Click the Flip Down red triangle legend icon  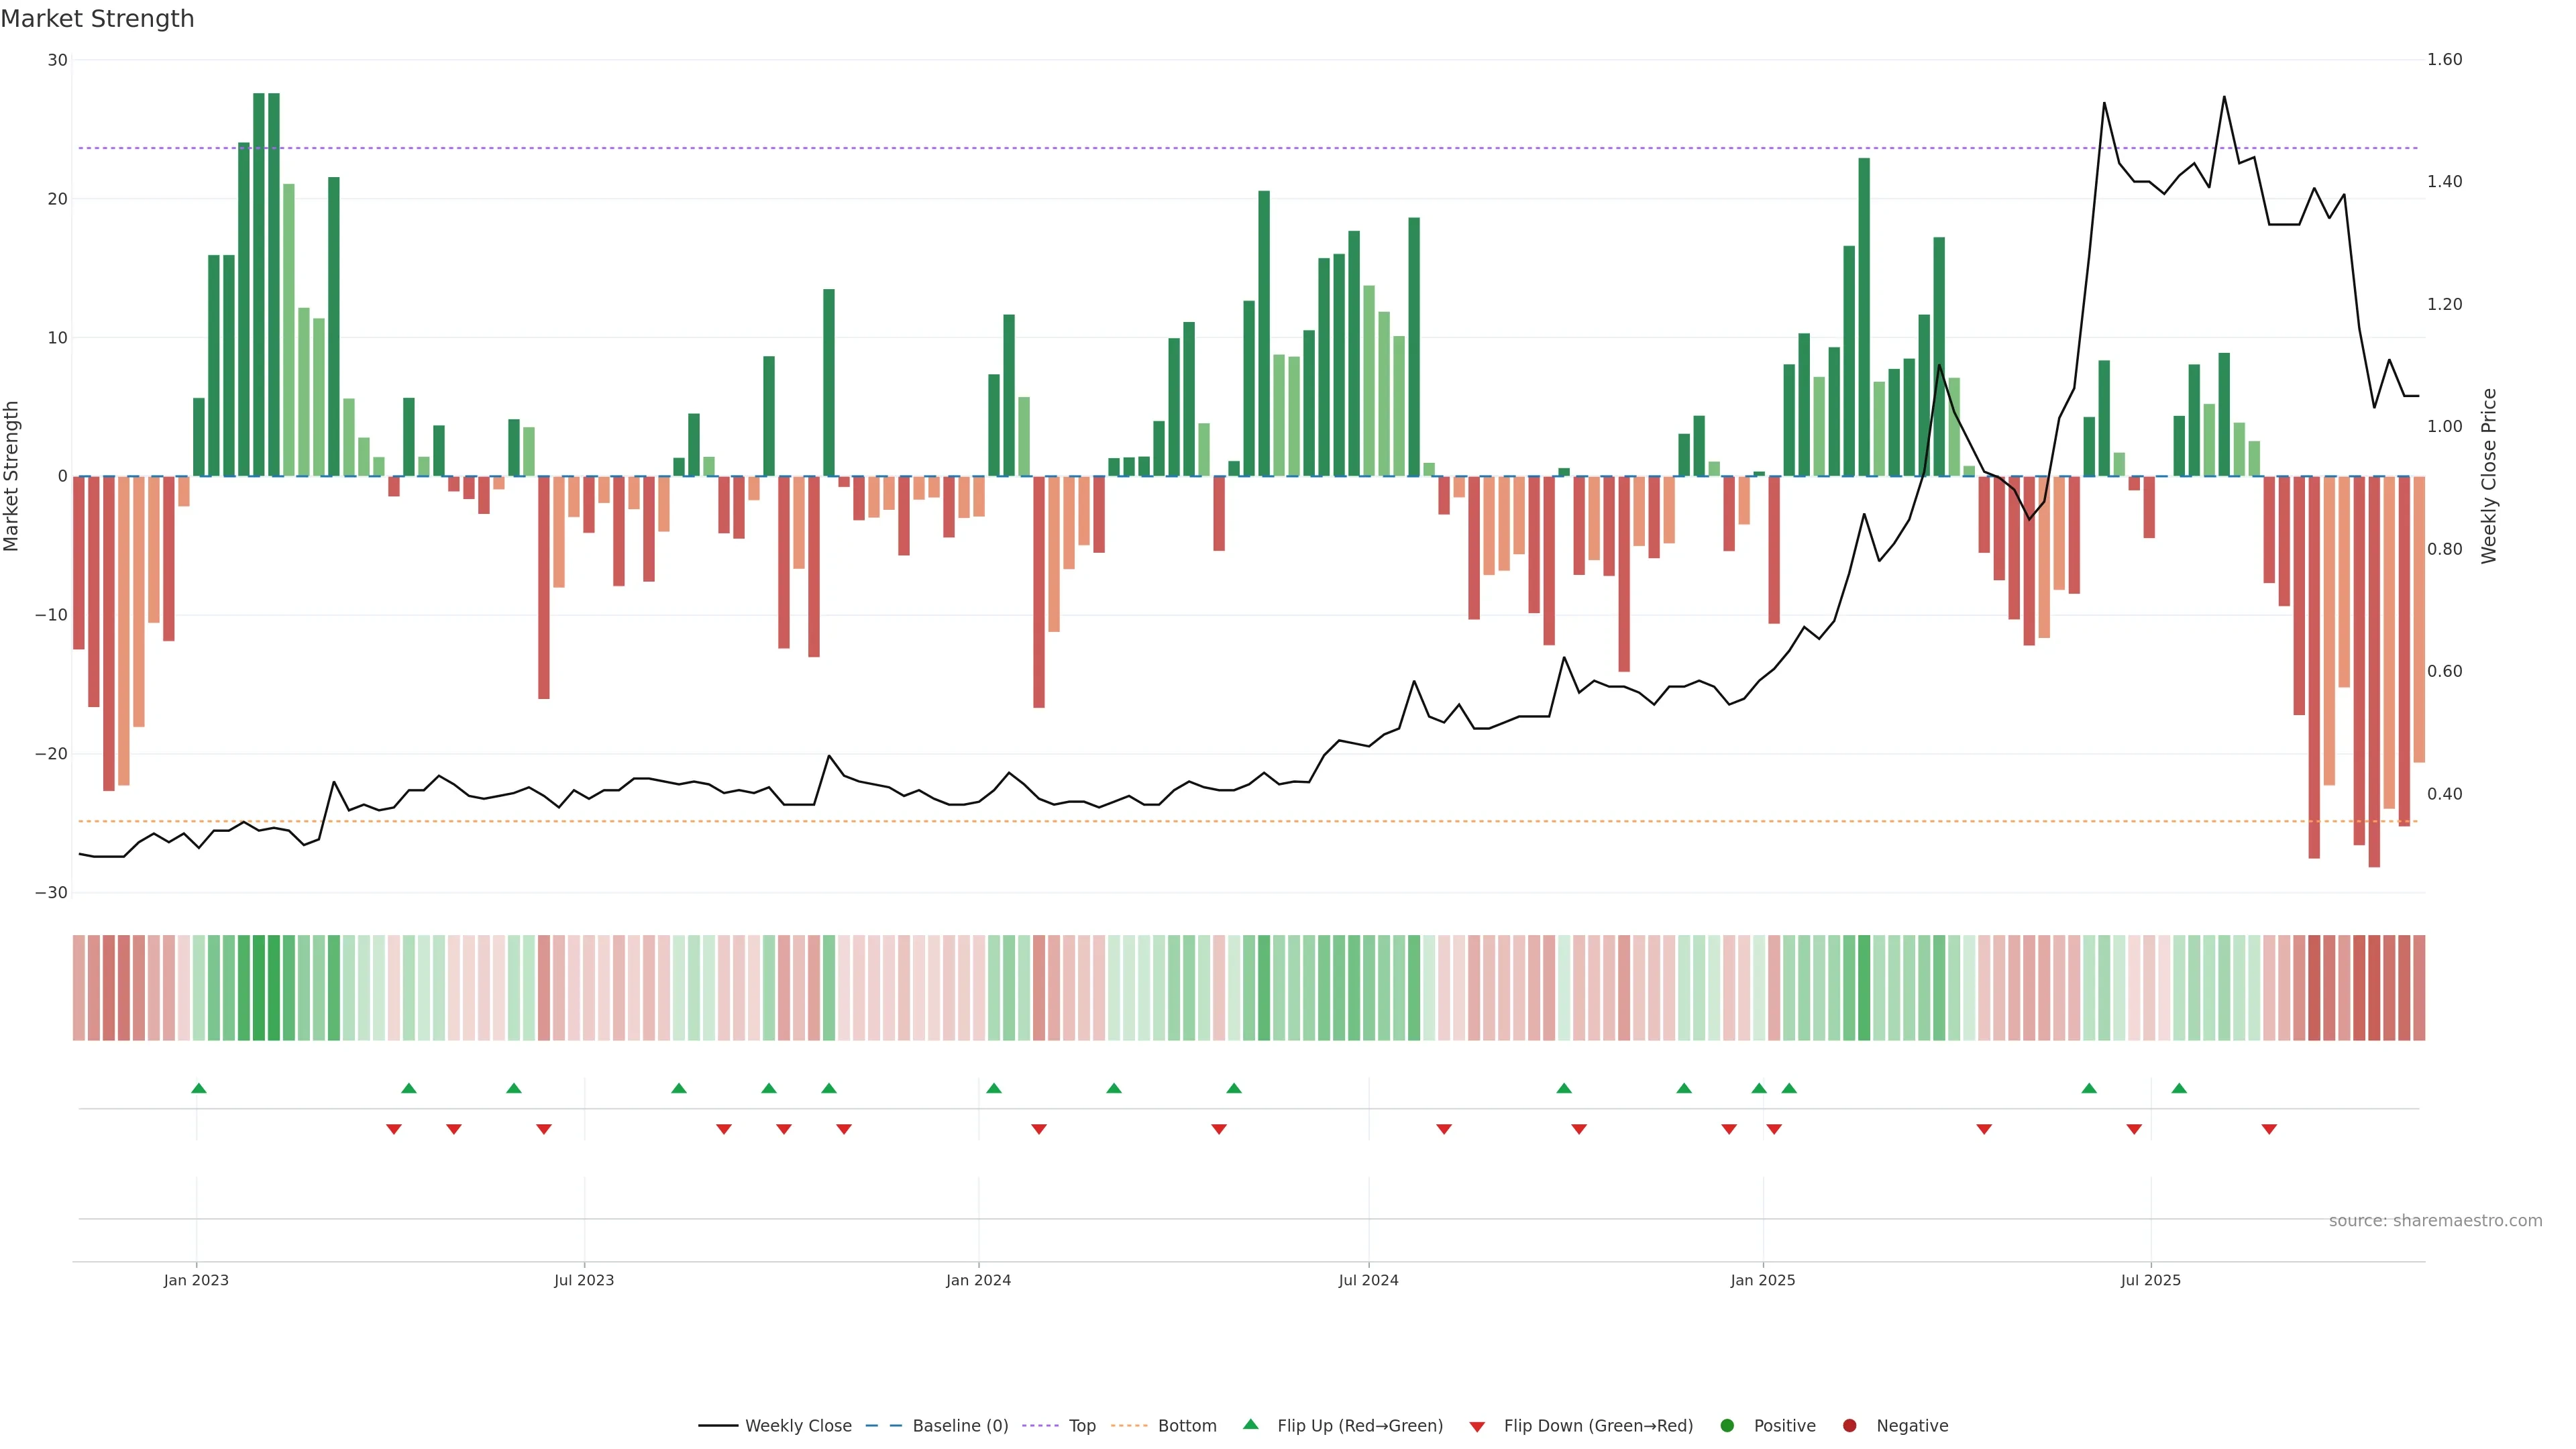(x=1477, y=1426)
